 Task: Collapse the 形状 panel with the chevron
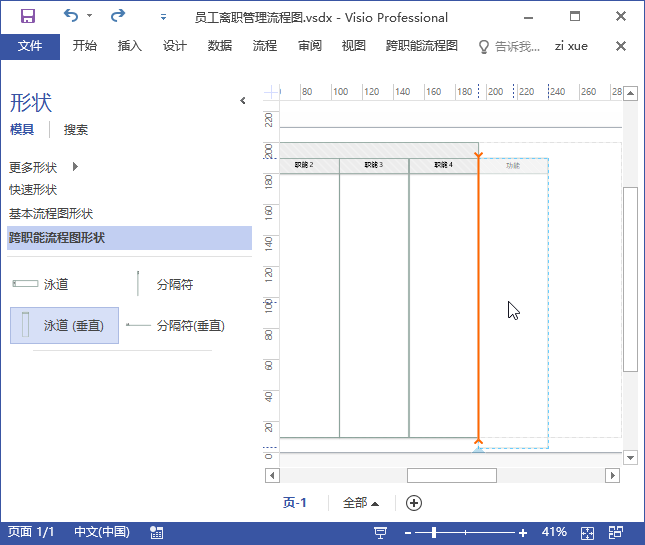(x=243, y=100)
